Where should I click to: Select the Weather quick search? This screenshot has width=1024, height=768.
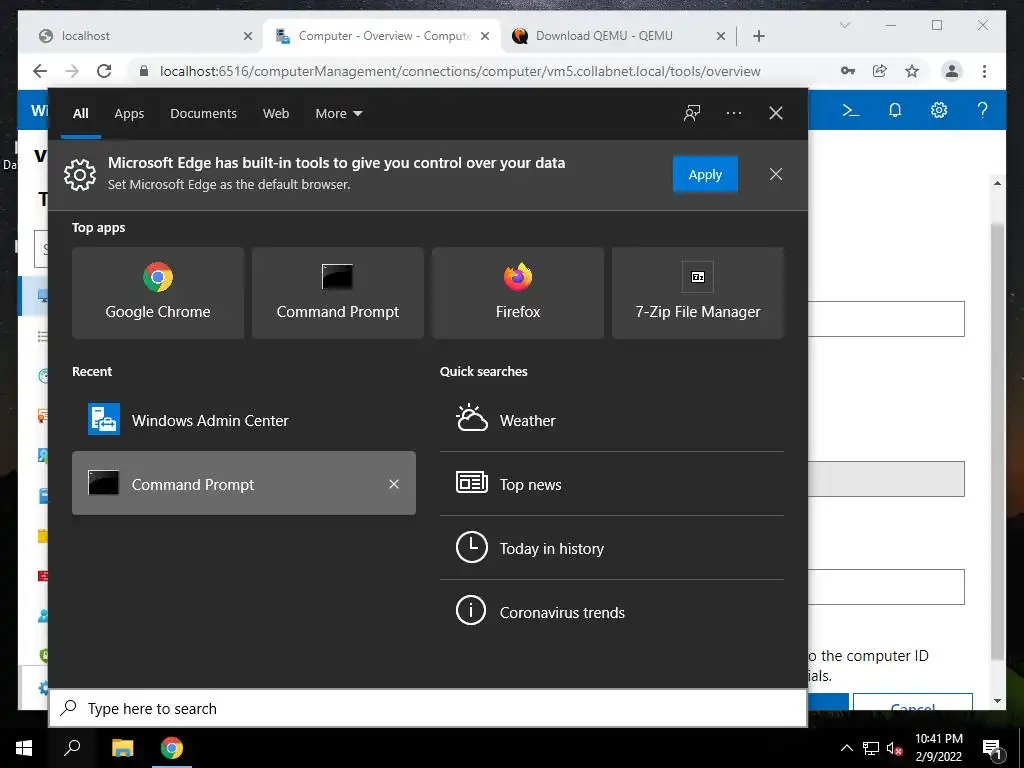612,420
